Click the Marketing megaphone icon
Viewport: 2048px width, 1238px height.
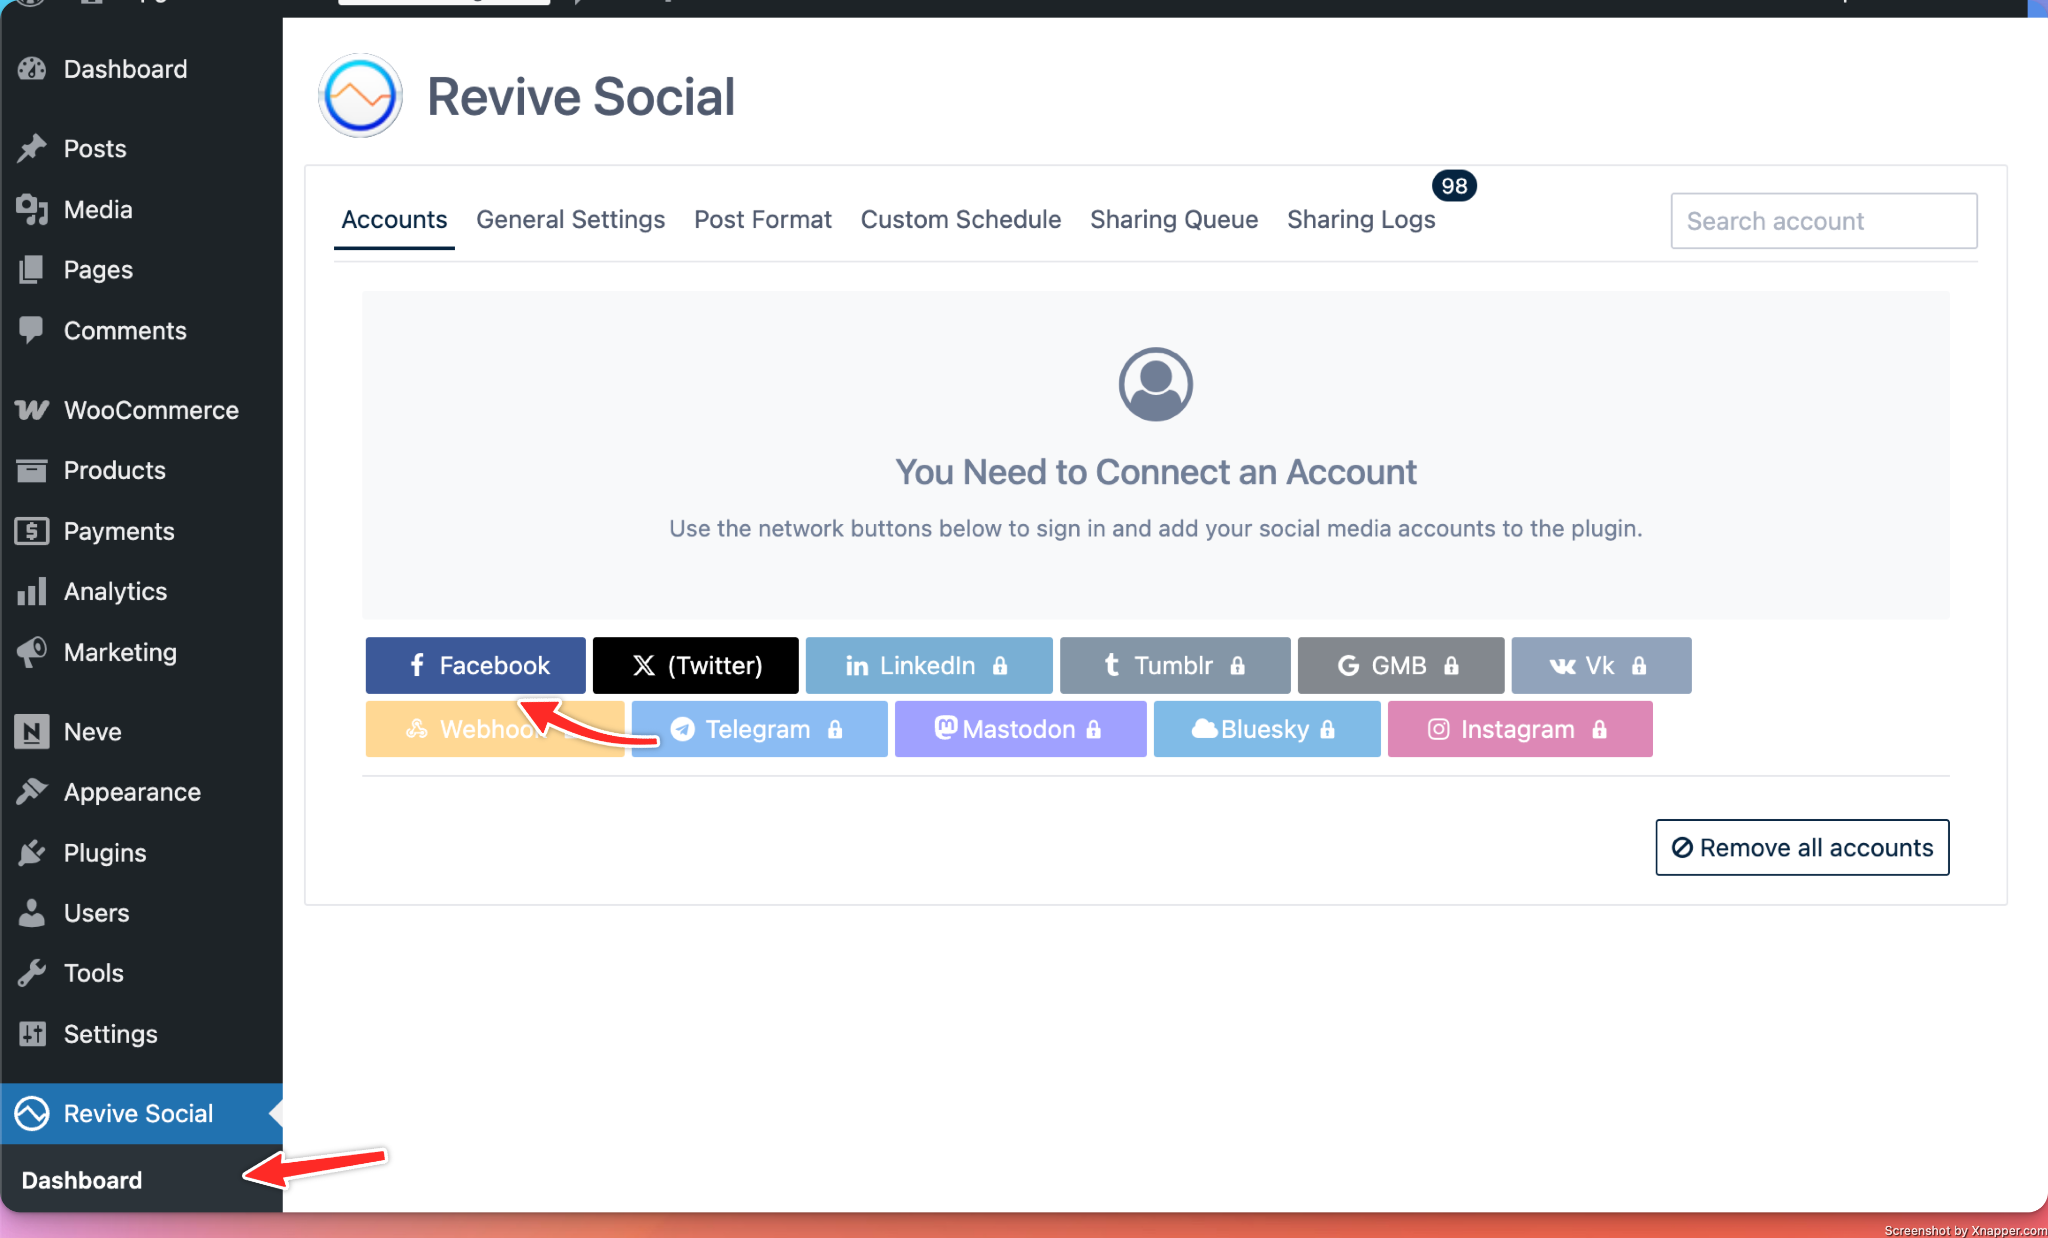(32, 652)
